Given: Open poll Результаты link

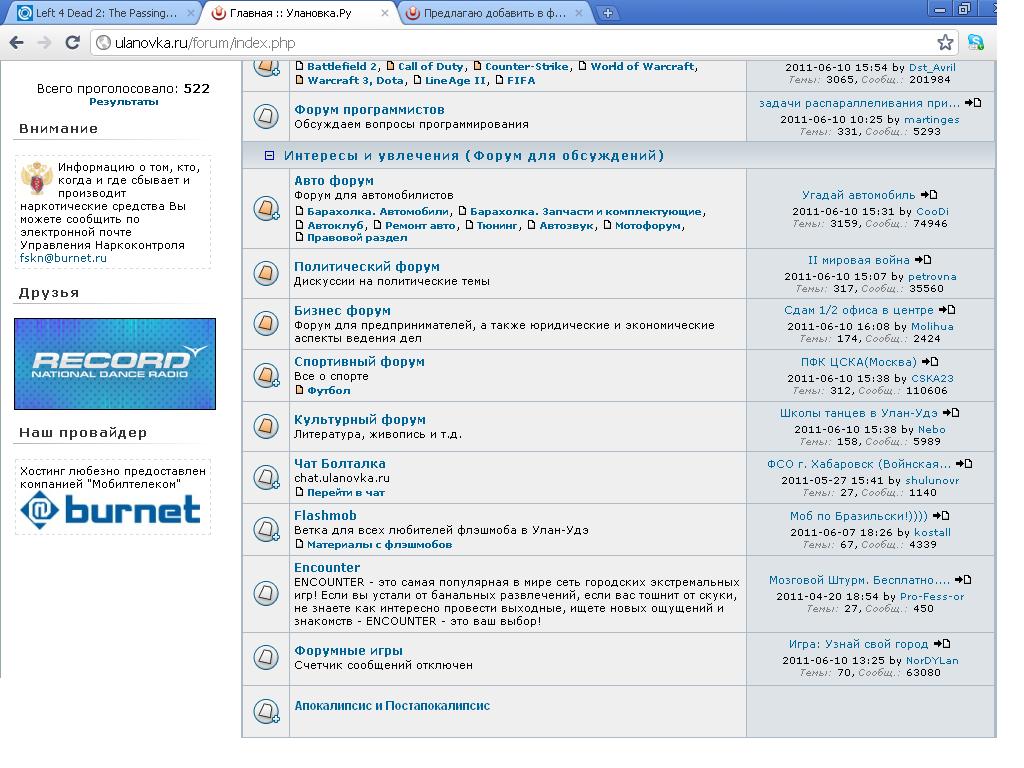Looking at the screenshot, I should 123,102.
